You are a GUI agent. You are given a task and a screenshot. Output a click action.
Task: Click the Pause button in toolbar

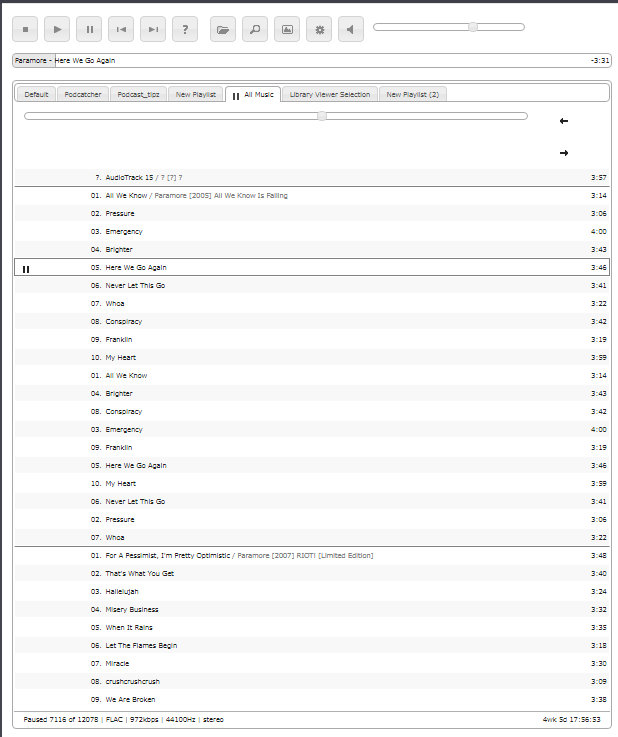(89, 29)
